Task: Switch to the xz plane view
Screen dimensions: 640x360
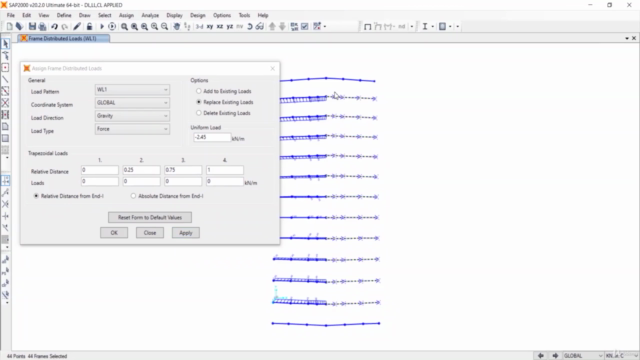Action: click(x=220, y=27)
